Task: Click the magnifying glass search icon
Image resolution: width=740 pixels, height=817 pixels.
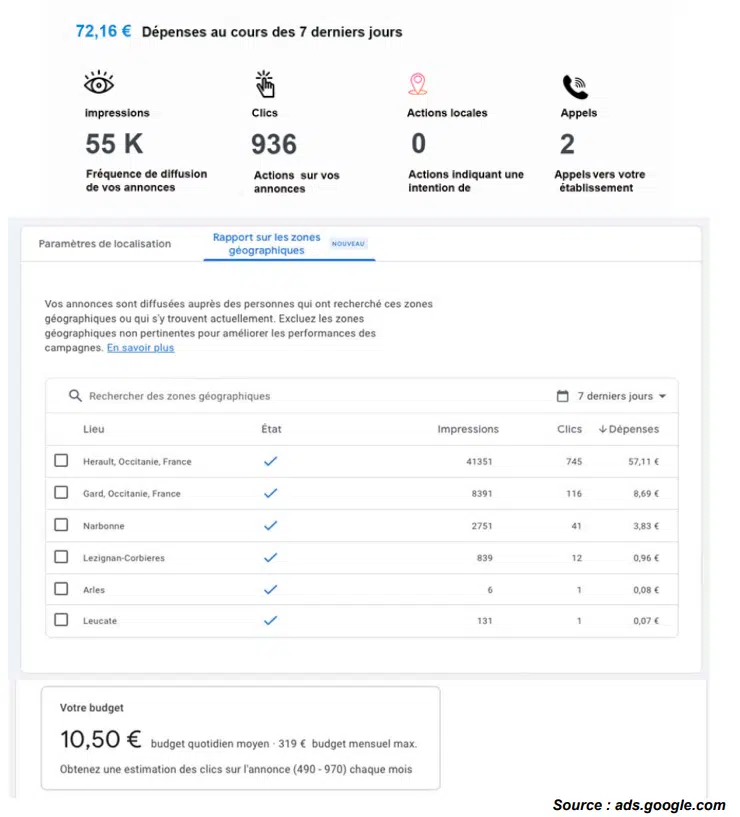Action: (75, 396)
